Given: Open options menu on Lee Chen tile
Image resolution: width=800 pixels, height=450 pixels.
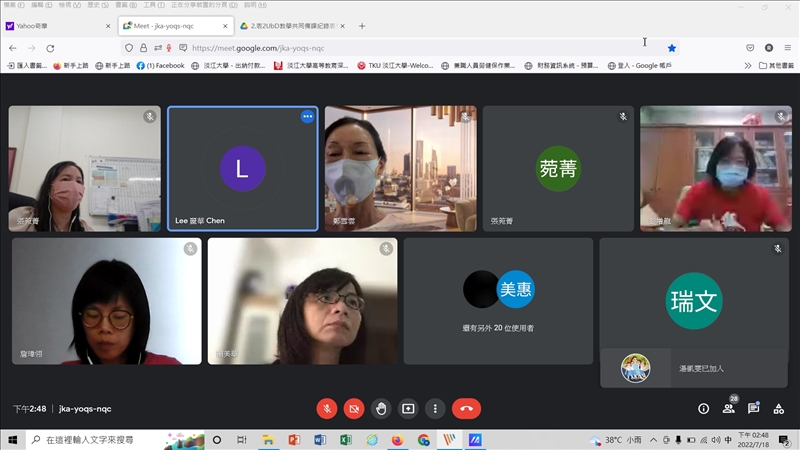Looking at the screenshot, I should coord(307,117).
